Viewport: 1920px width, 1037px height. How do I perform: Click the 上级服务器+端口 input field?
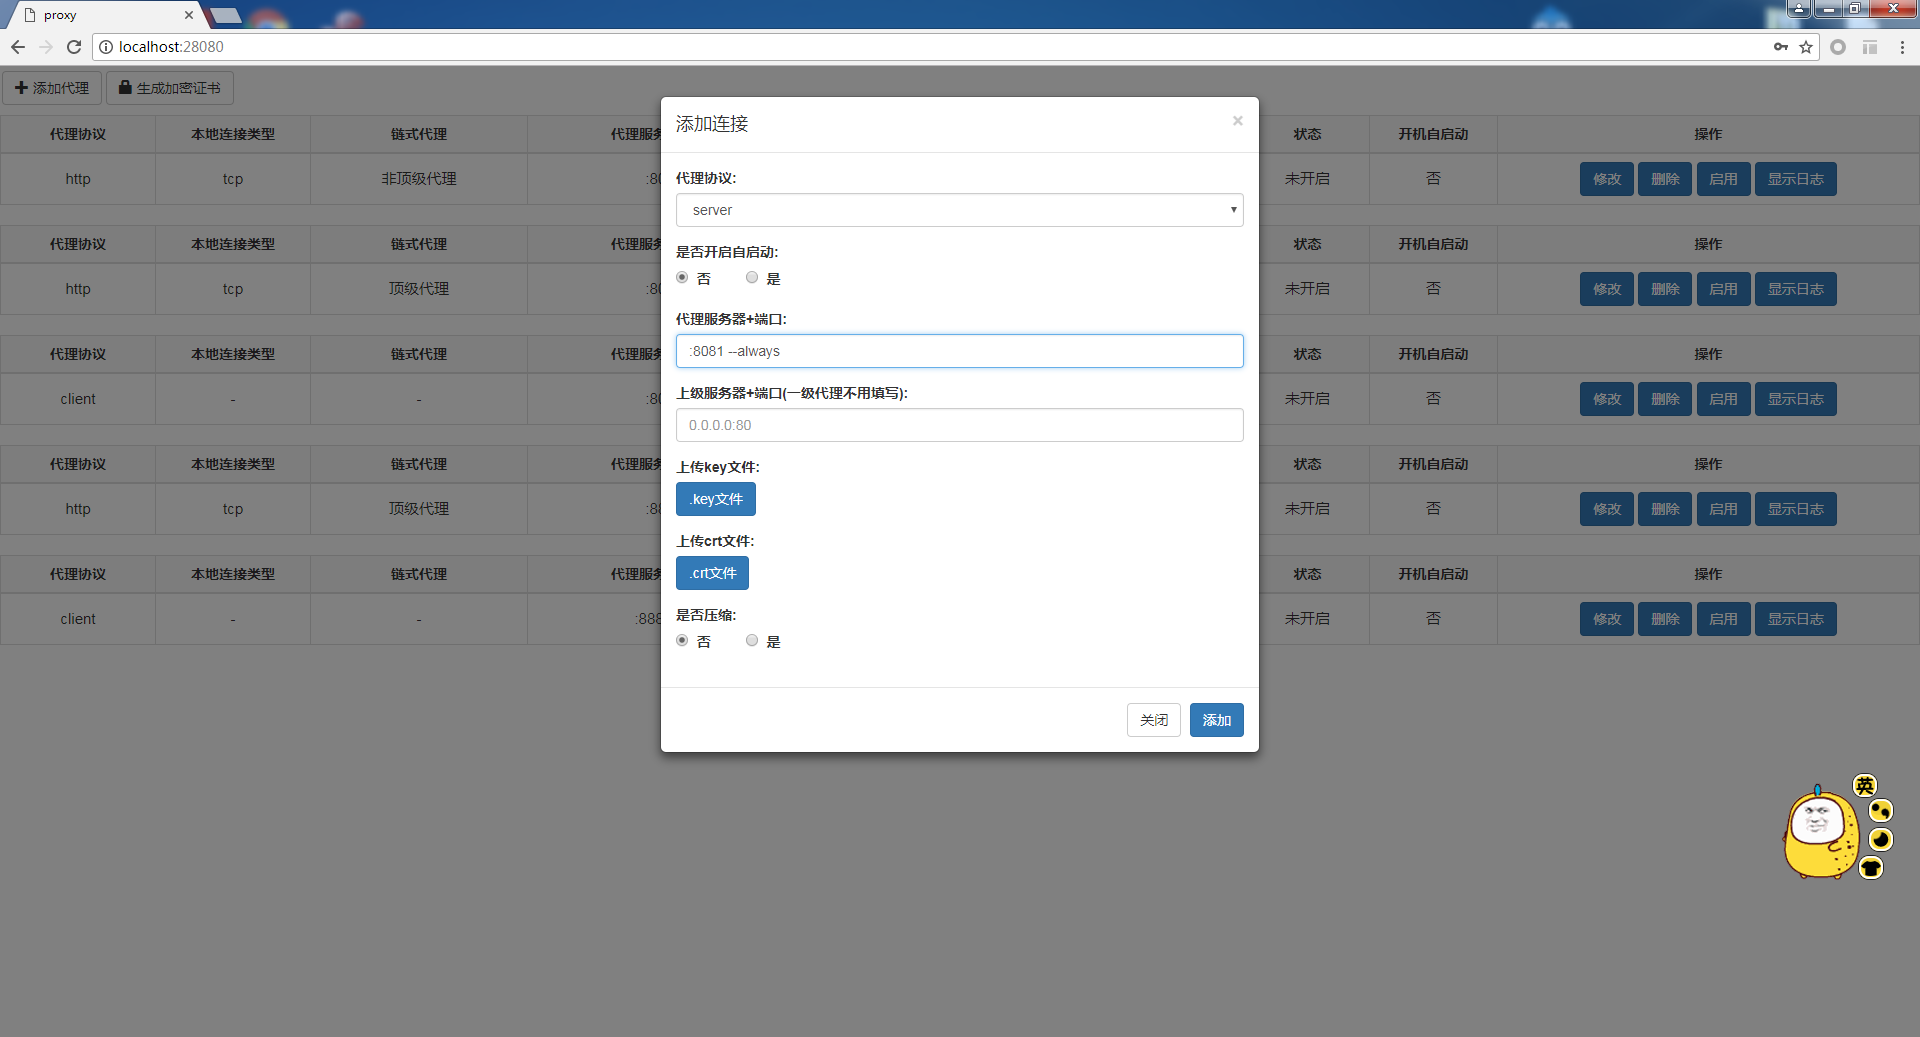click(x=959, y=425)
